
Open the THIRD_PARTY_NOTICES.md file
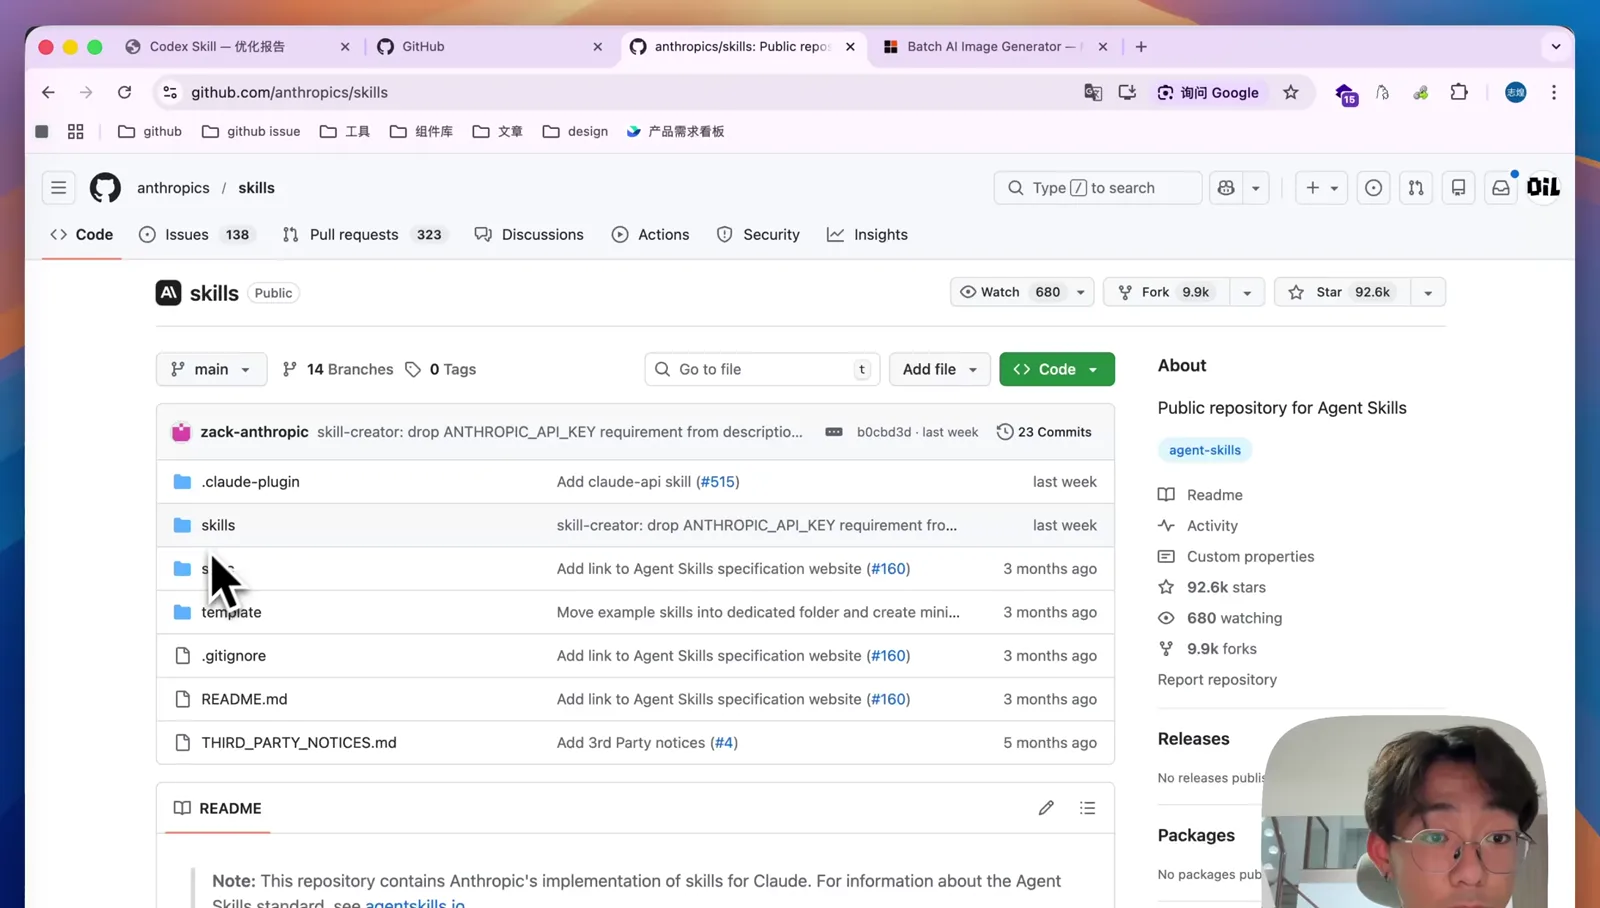299,743
